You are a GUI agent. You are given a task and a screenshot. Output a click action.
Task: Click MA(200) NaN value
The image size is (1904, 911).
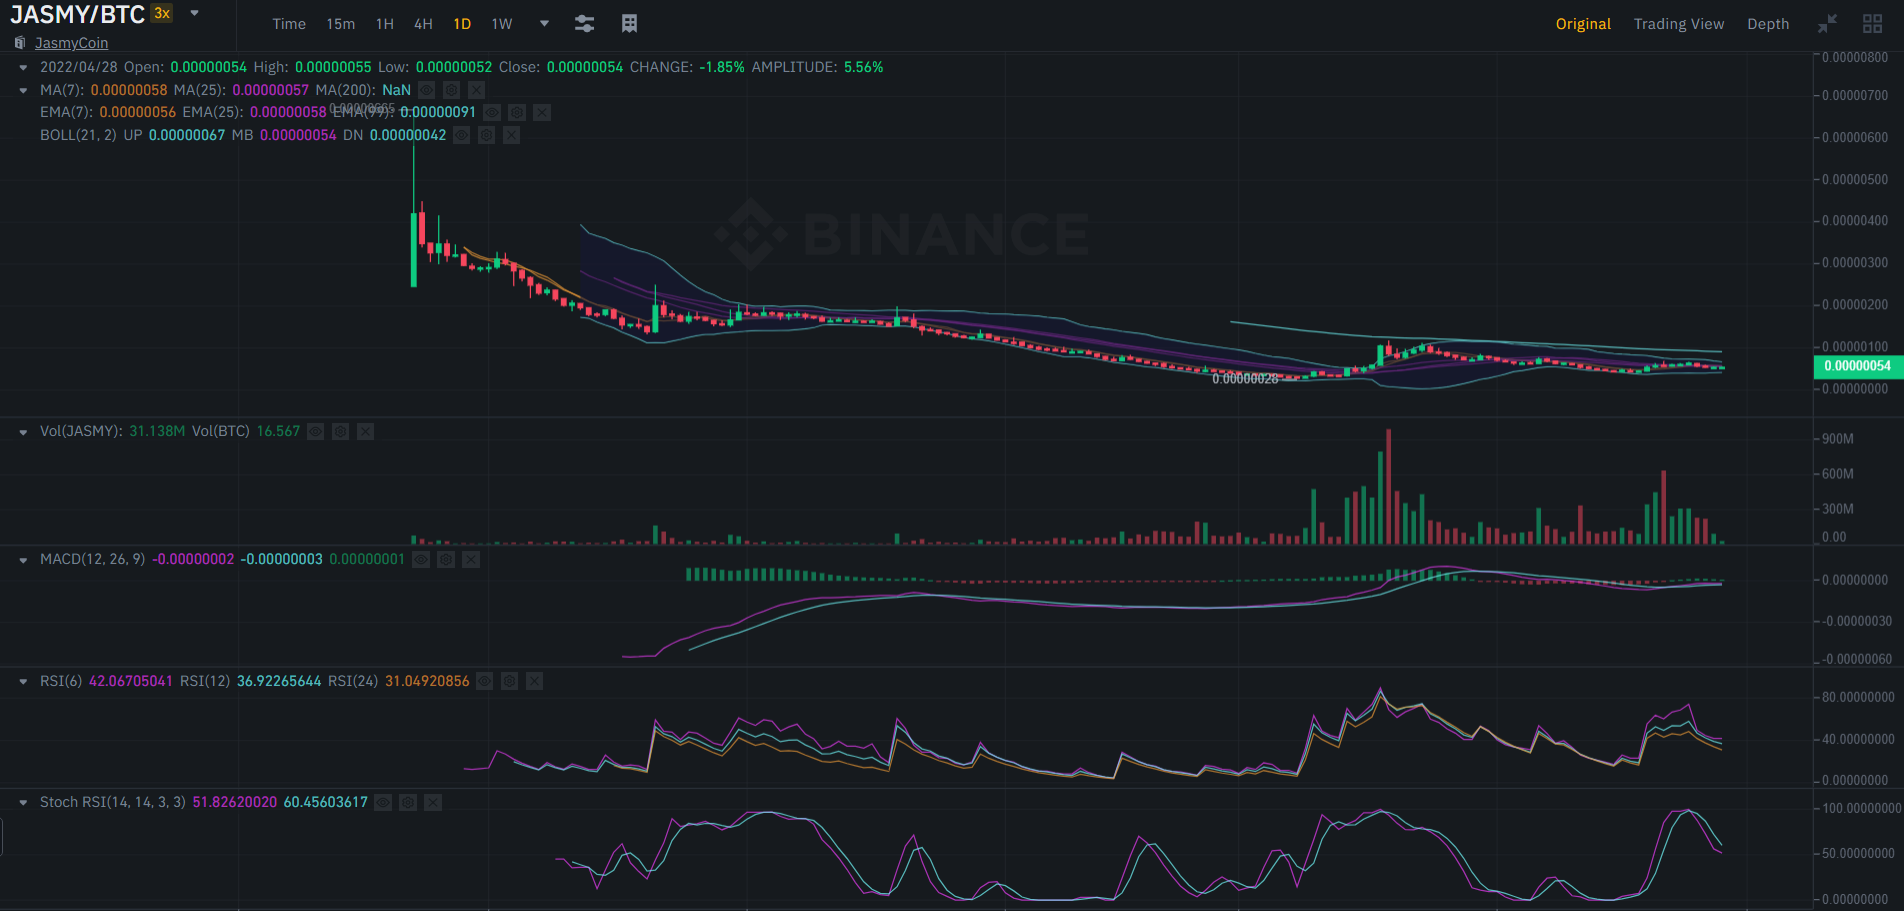[x=396, y=90]
